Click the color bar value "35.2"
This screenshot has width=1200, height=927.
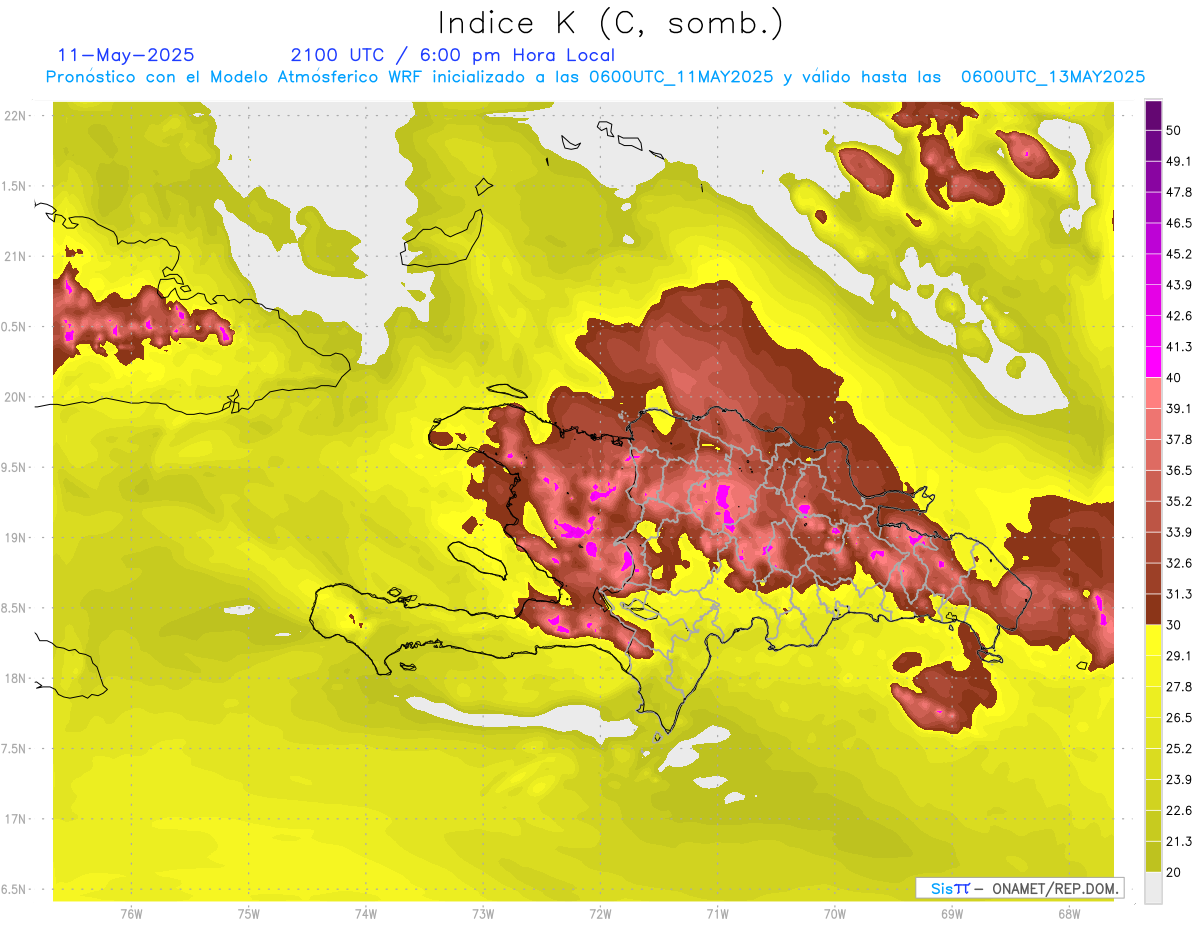coord(1179,501)
